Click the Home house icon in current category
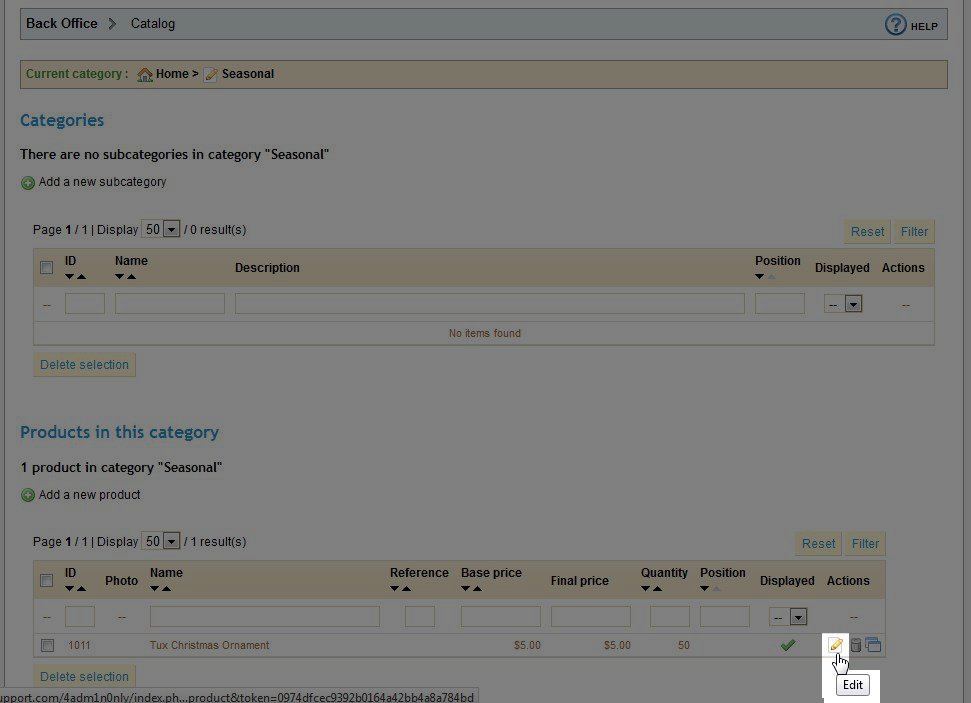This screenshot has height=703, width=971. (145, 74)
